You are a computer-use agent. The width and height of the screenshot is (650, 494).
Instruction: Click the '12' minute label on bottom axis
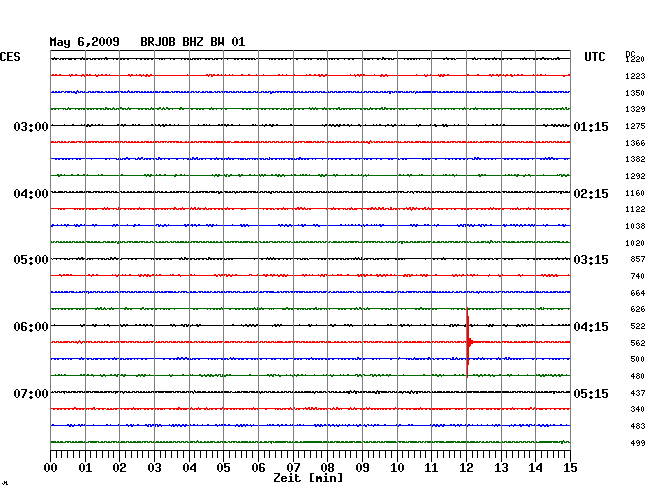click(466, 468)
